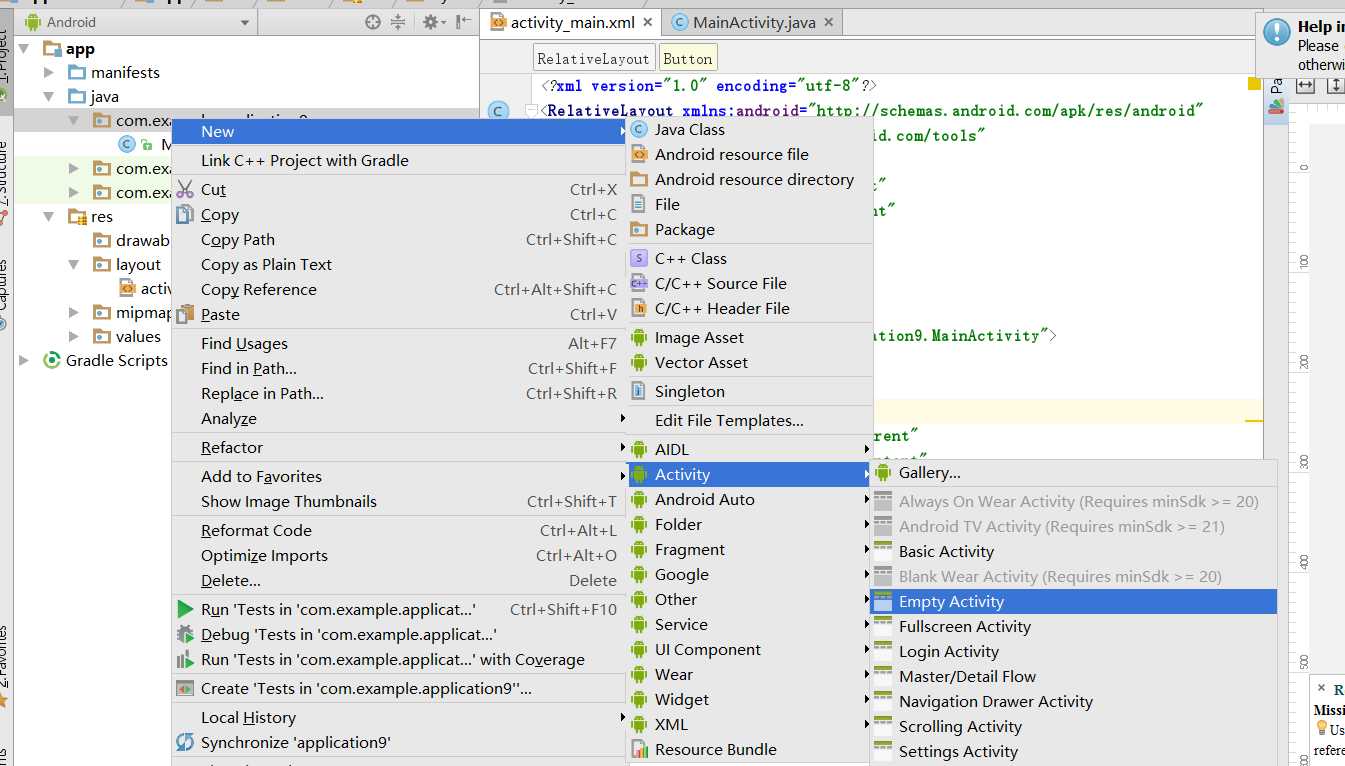Open the Local History submenu
The image size is (1345, 766).
[399, 717]
